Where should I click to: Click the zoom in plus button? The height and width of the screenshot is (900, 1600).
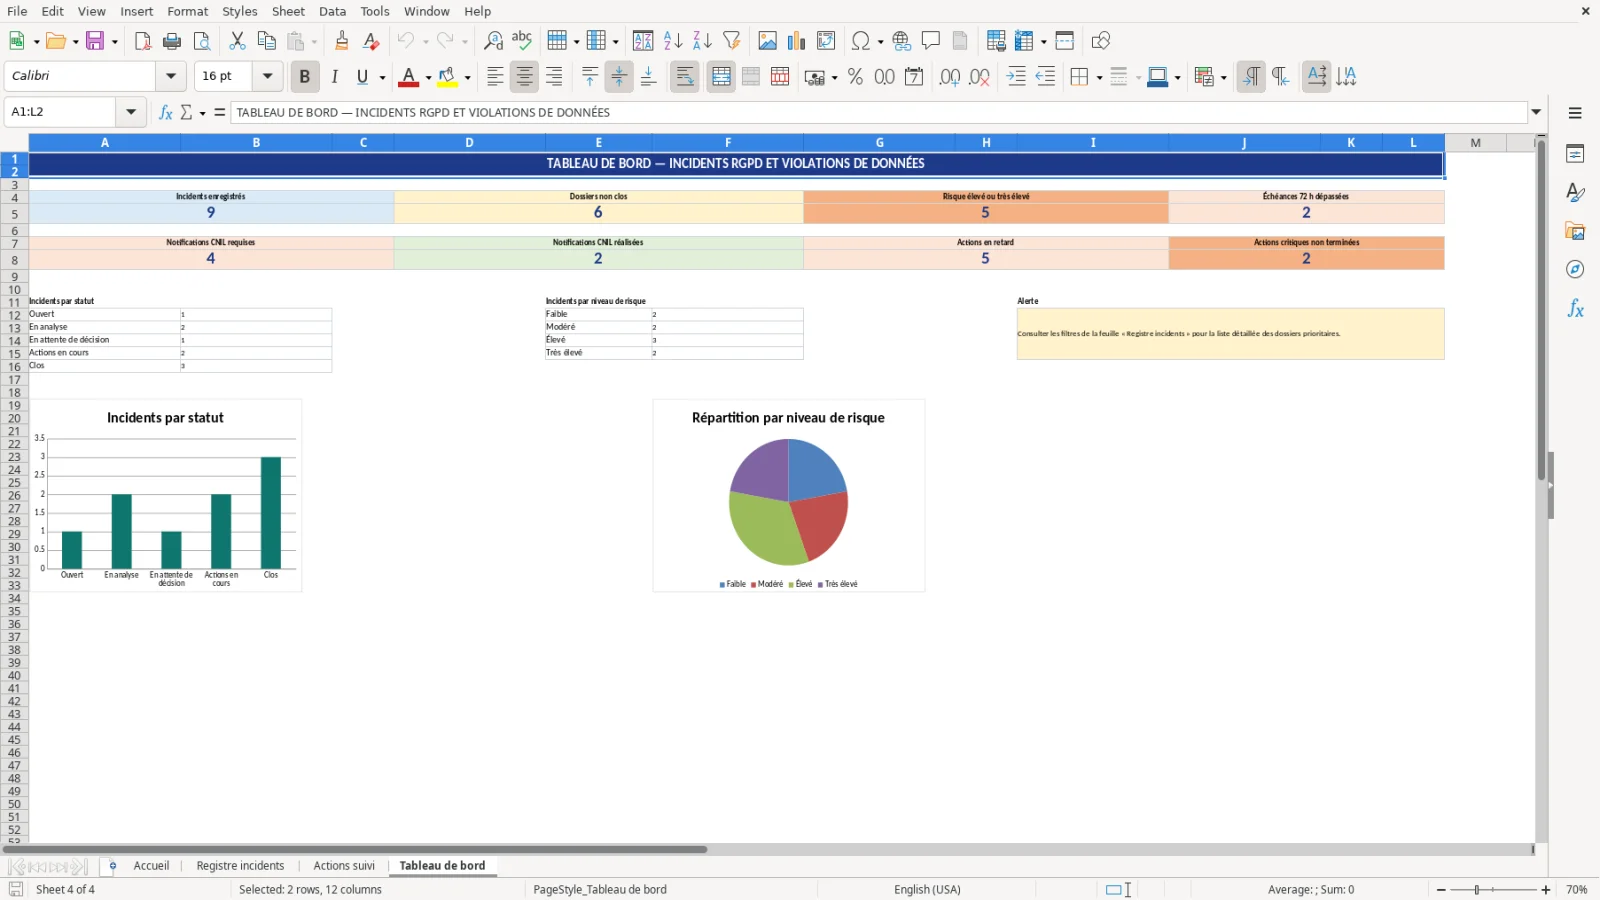click(1546, 890)
